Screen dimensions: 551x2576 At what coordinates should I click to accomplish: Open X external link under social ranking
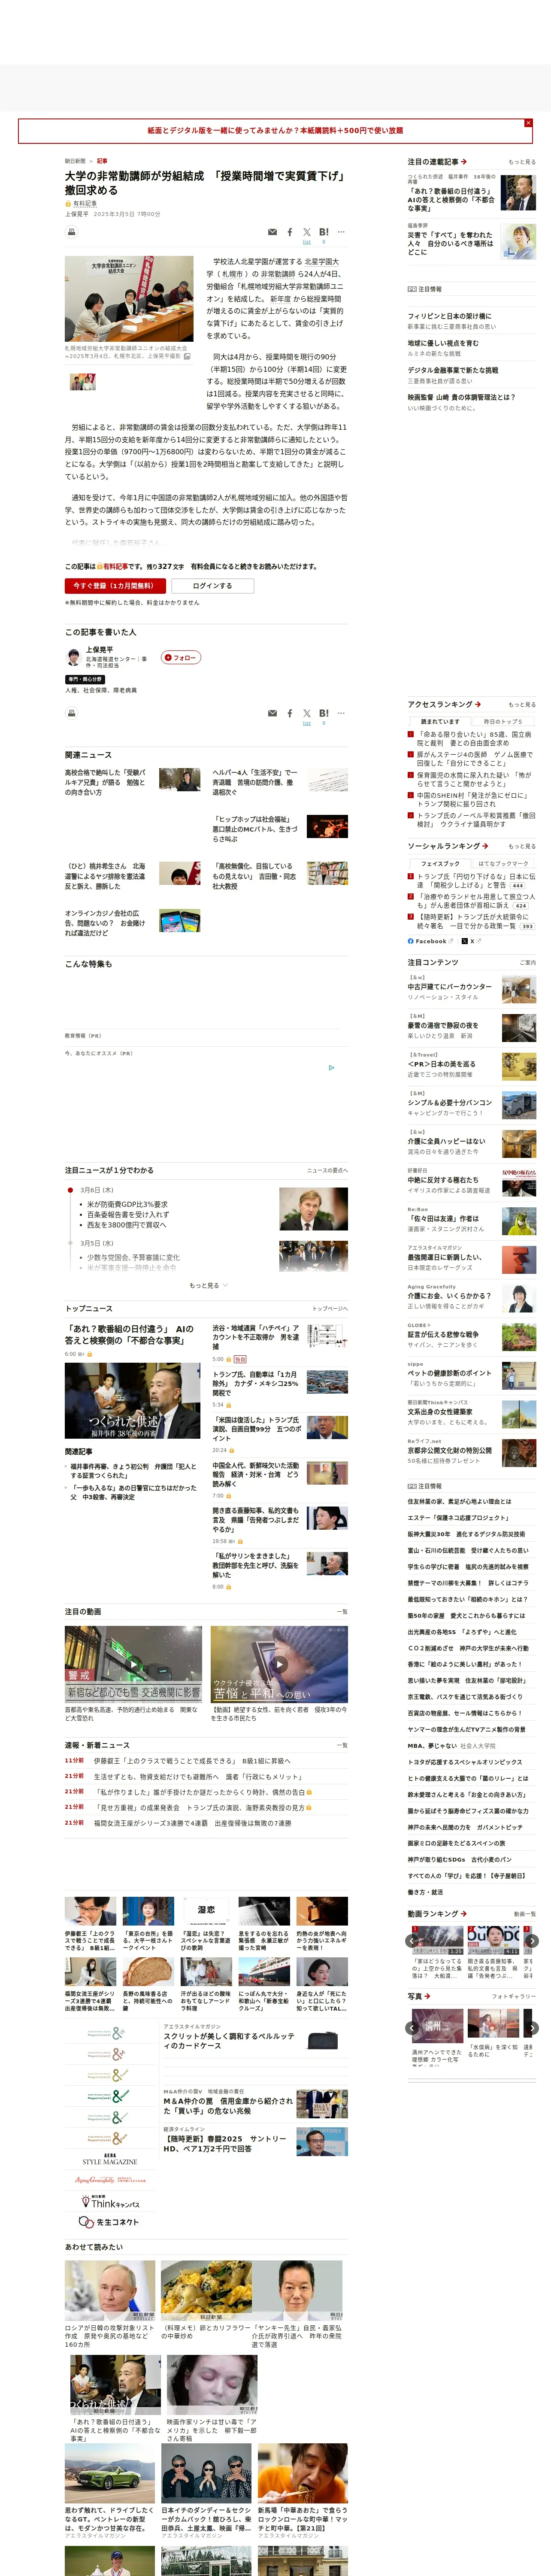[472, 941]
